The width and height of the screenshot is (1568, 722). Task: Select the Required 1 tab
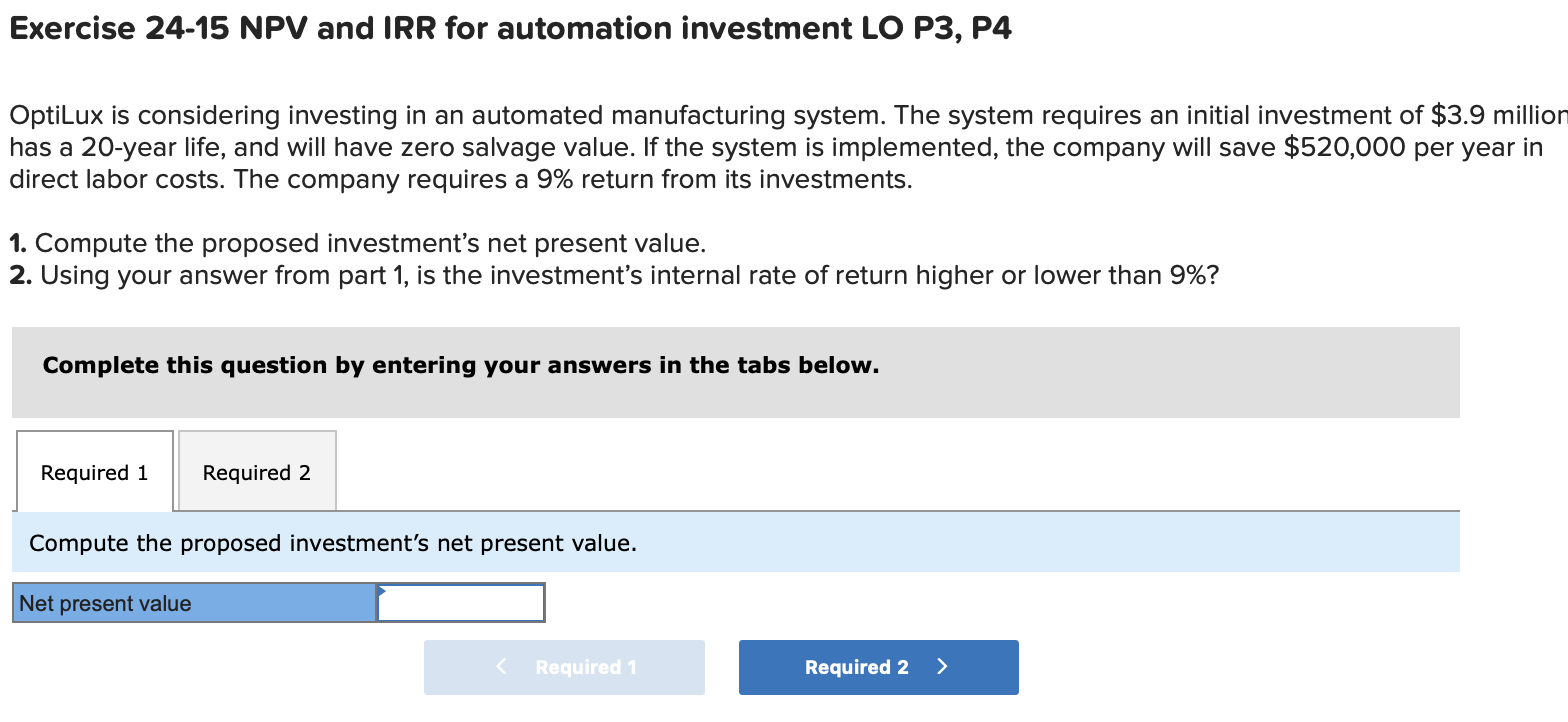93,471
